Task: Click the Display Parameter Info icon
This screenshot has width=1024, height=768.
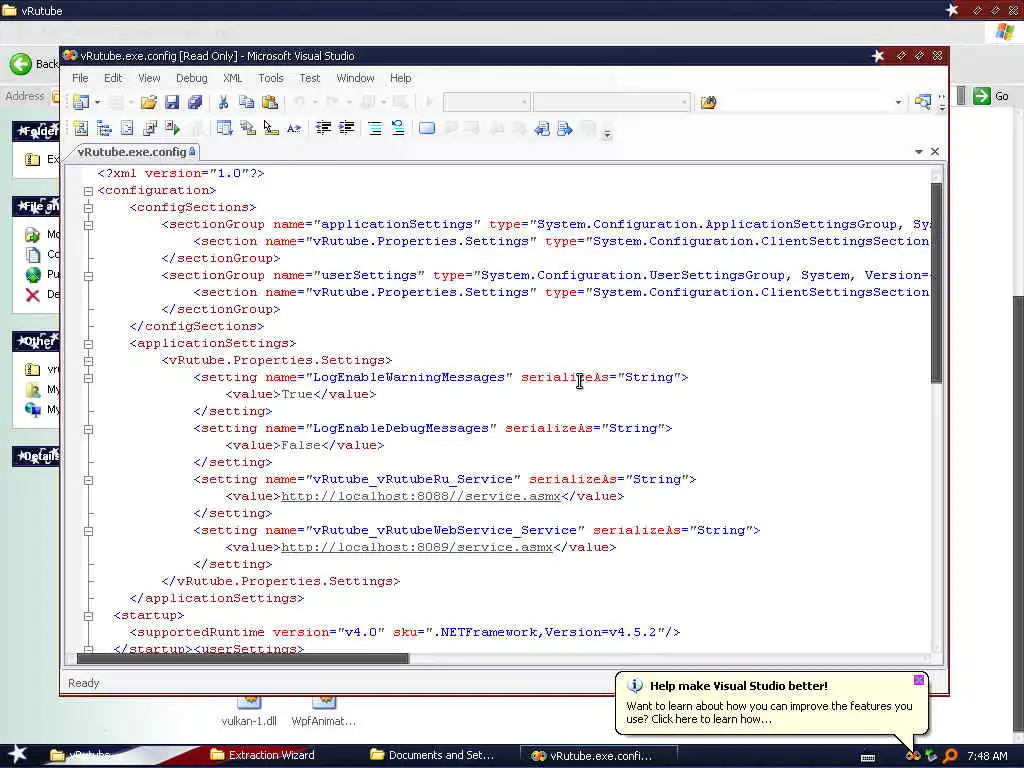Action: click(x=248, y=128)
